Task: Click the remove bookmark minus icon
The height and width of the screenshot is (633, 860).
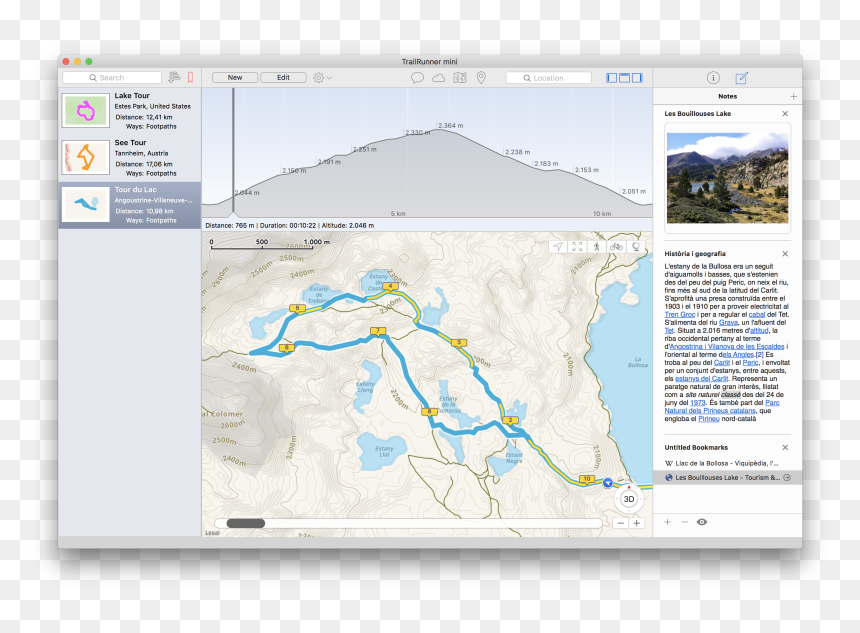Action: tap(684, 522)
